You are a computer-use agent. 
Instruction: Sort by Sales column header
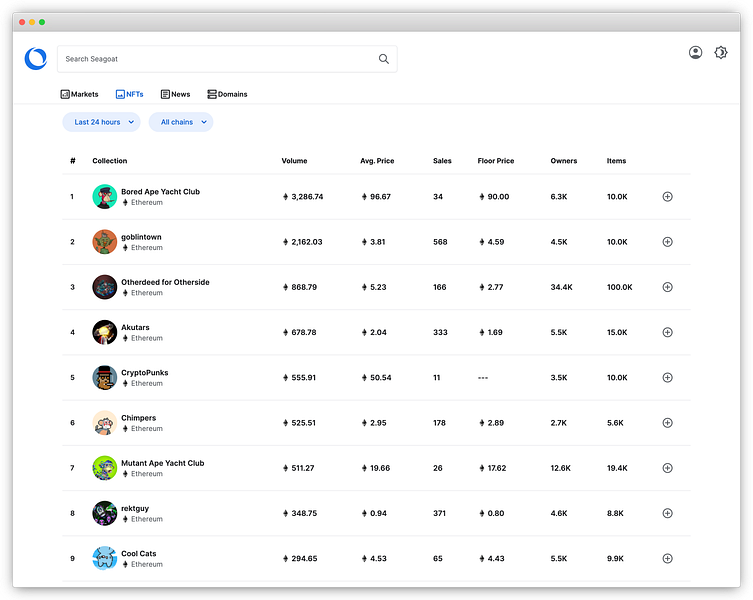tap(442, 161)
